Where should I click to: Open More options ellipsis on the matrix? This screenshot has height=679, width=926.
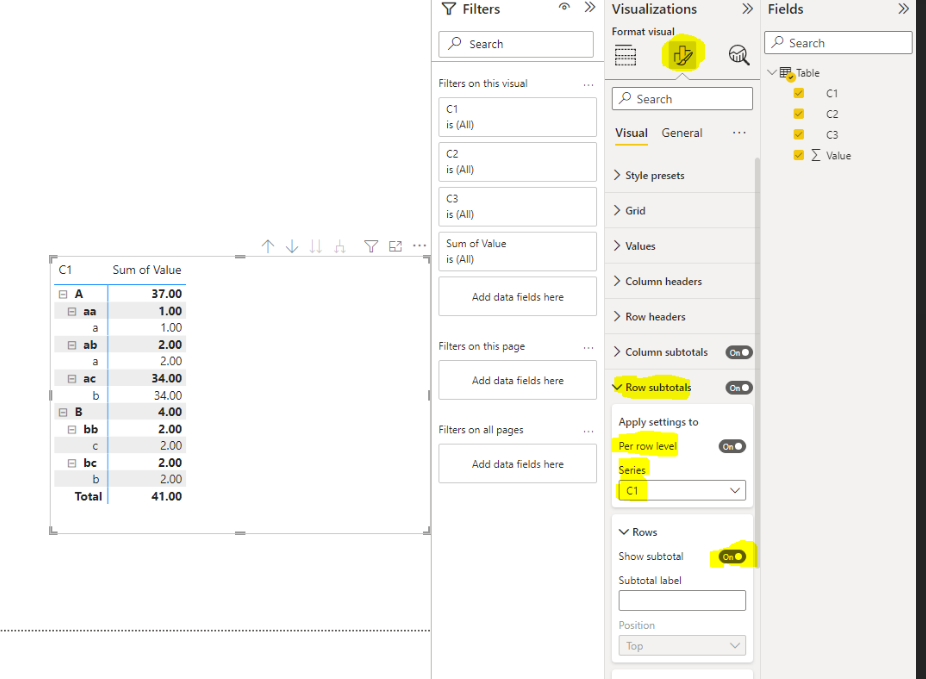pos(419,246)
